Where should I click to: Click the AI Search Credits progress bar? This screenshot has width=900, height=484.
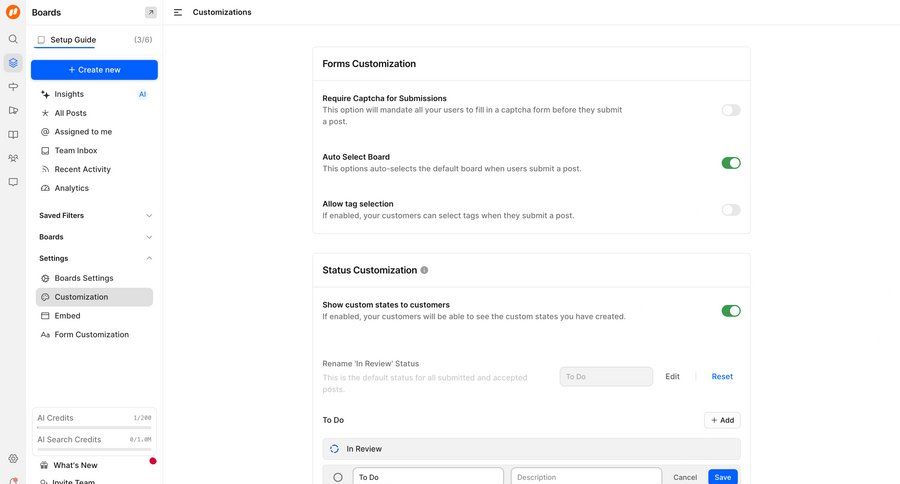coord(94,449)
